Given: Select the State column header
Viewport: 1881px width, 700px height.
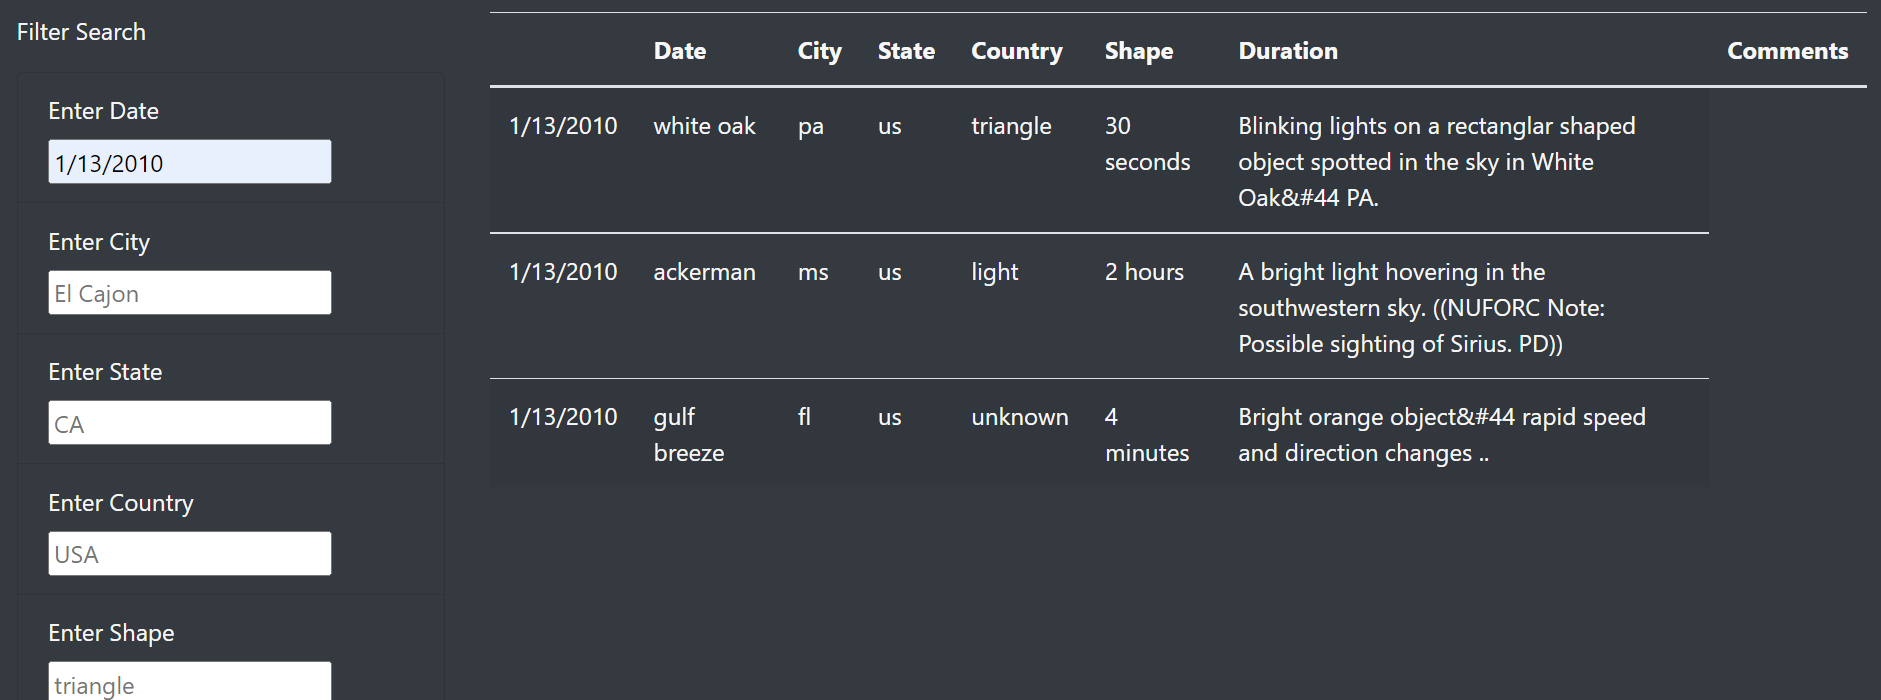Looking at the screenshot, I should click(x=906, y=50).
